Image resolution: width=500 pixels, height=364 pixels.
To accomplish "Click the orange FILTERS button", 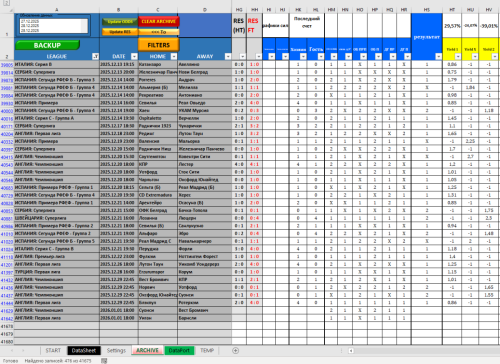I will tap(159, 45).
